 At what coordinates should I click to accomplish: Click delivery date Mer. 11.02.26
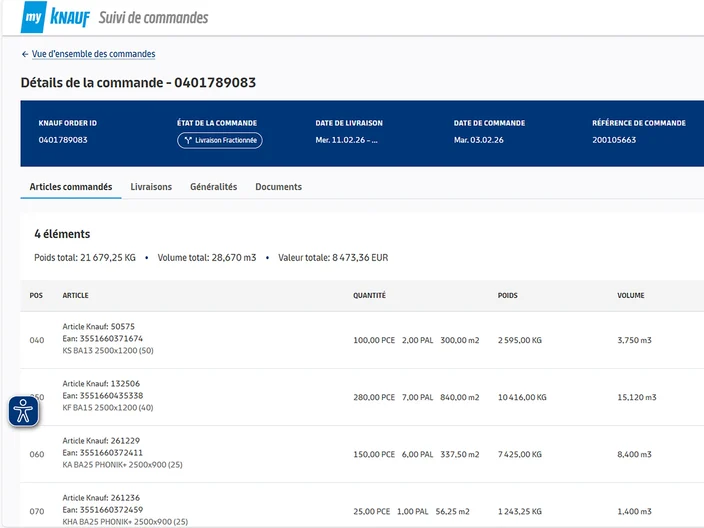[346, 140]
